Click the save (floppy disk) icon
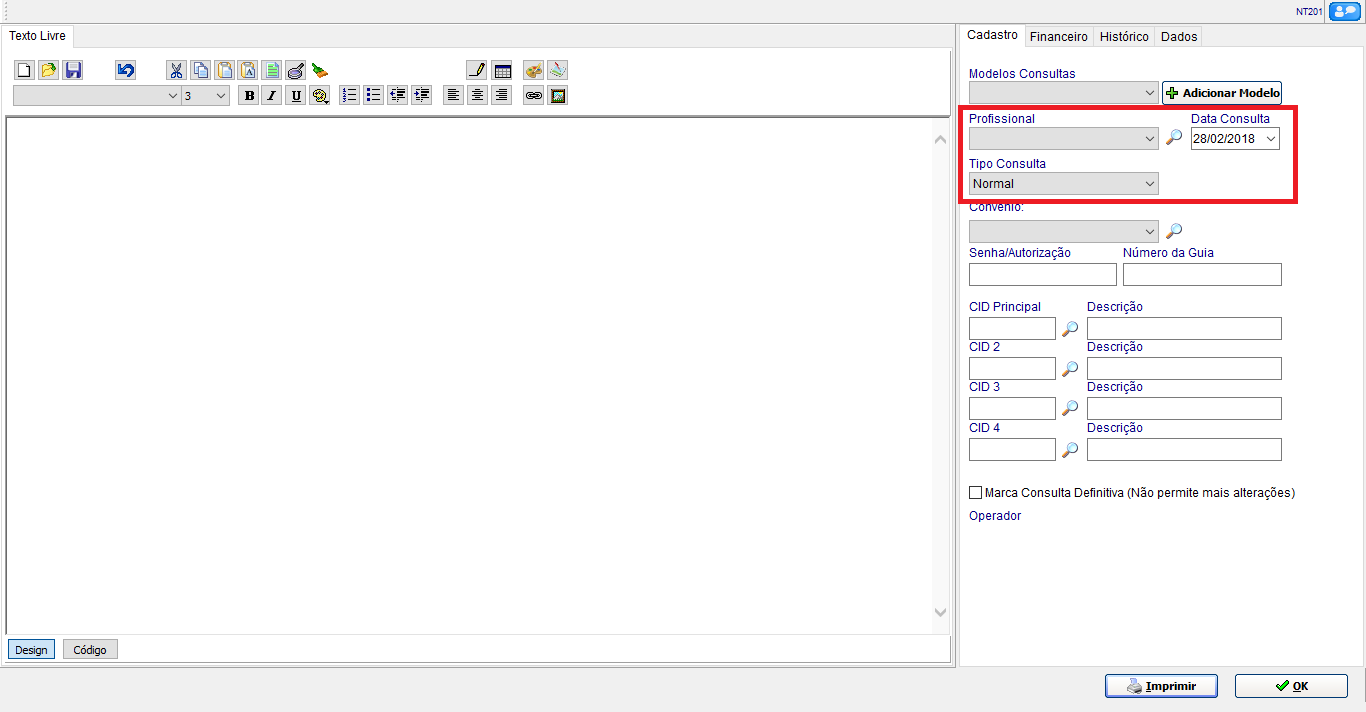This screenshot has height=712, width=1366. tap(73, 70)
